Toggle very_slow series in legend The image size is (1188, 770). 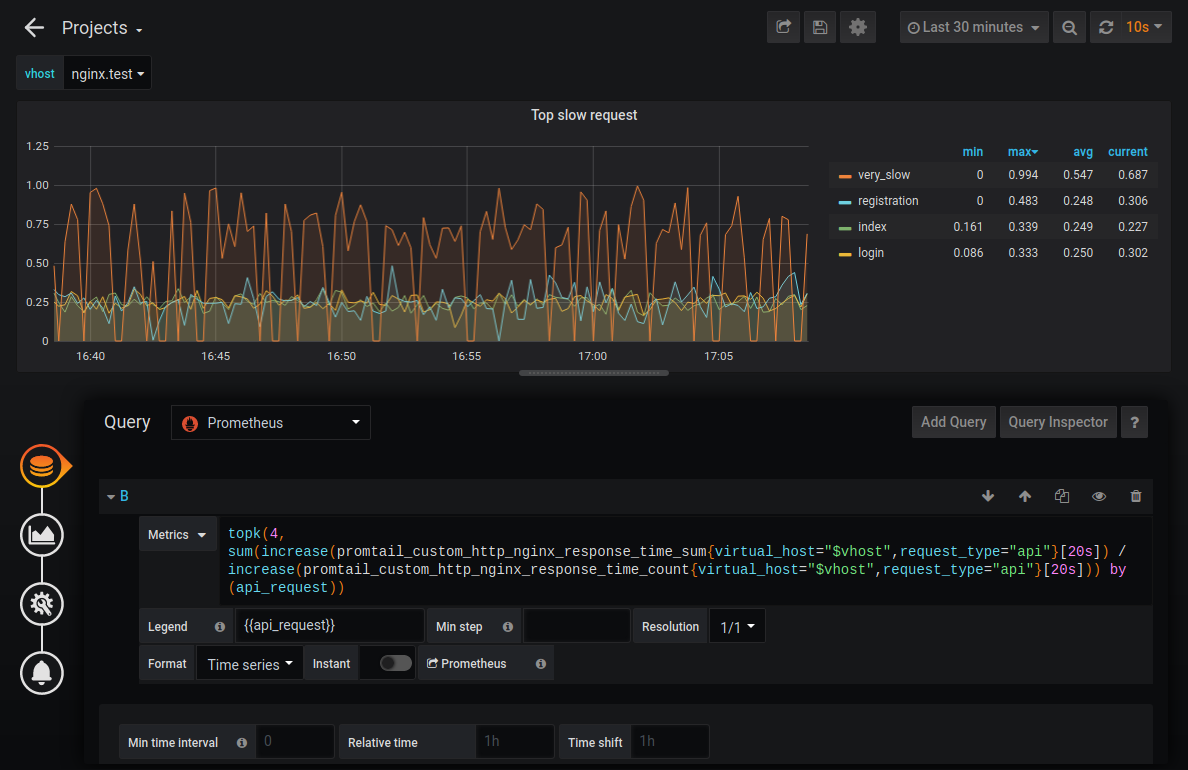tap(883, 175)
